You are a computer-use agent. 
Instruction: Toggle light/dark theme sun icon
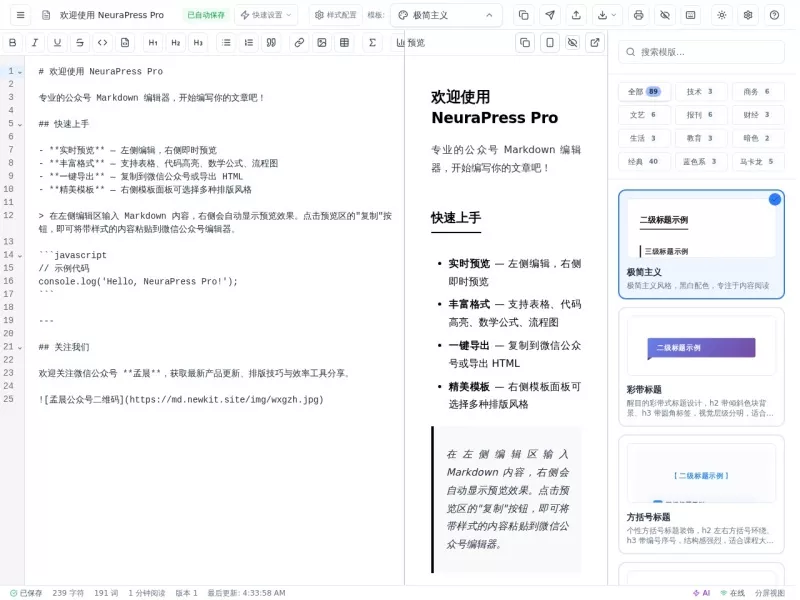721,15
